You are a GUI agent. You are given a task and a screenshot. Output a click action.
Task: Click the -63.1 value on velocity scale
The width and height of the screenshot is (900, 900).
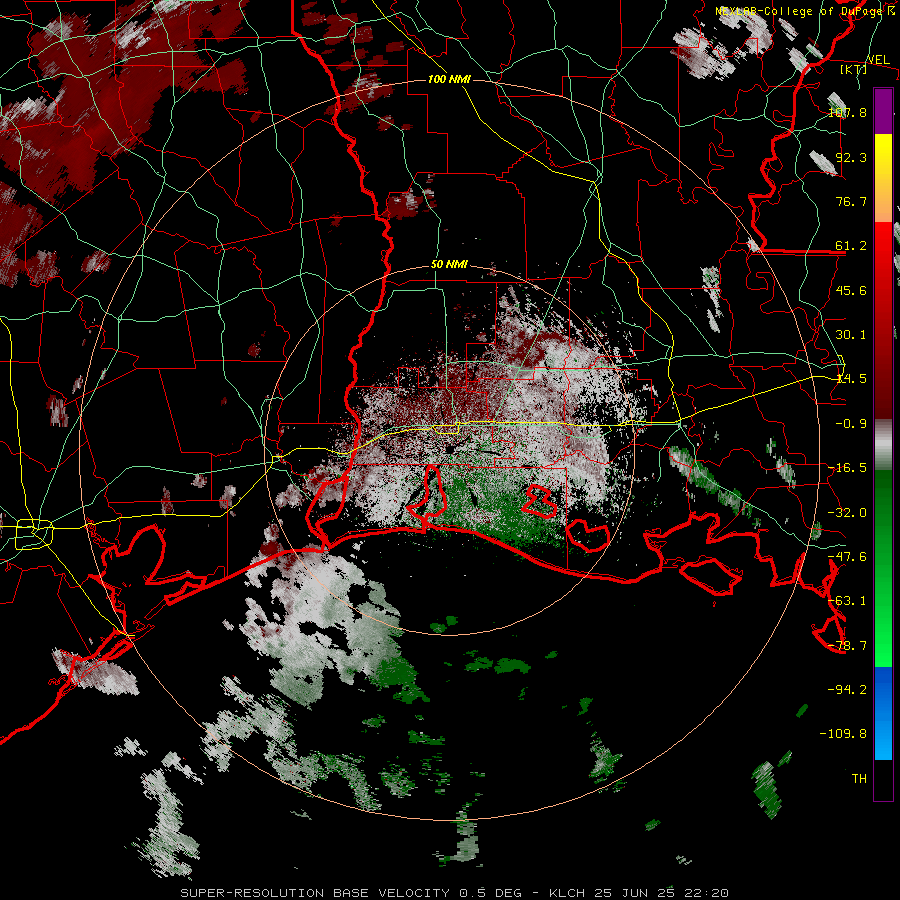848,601
